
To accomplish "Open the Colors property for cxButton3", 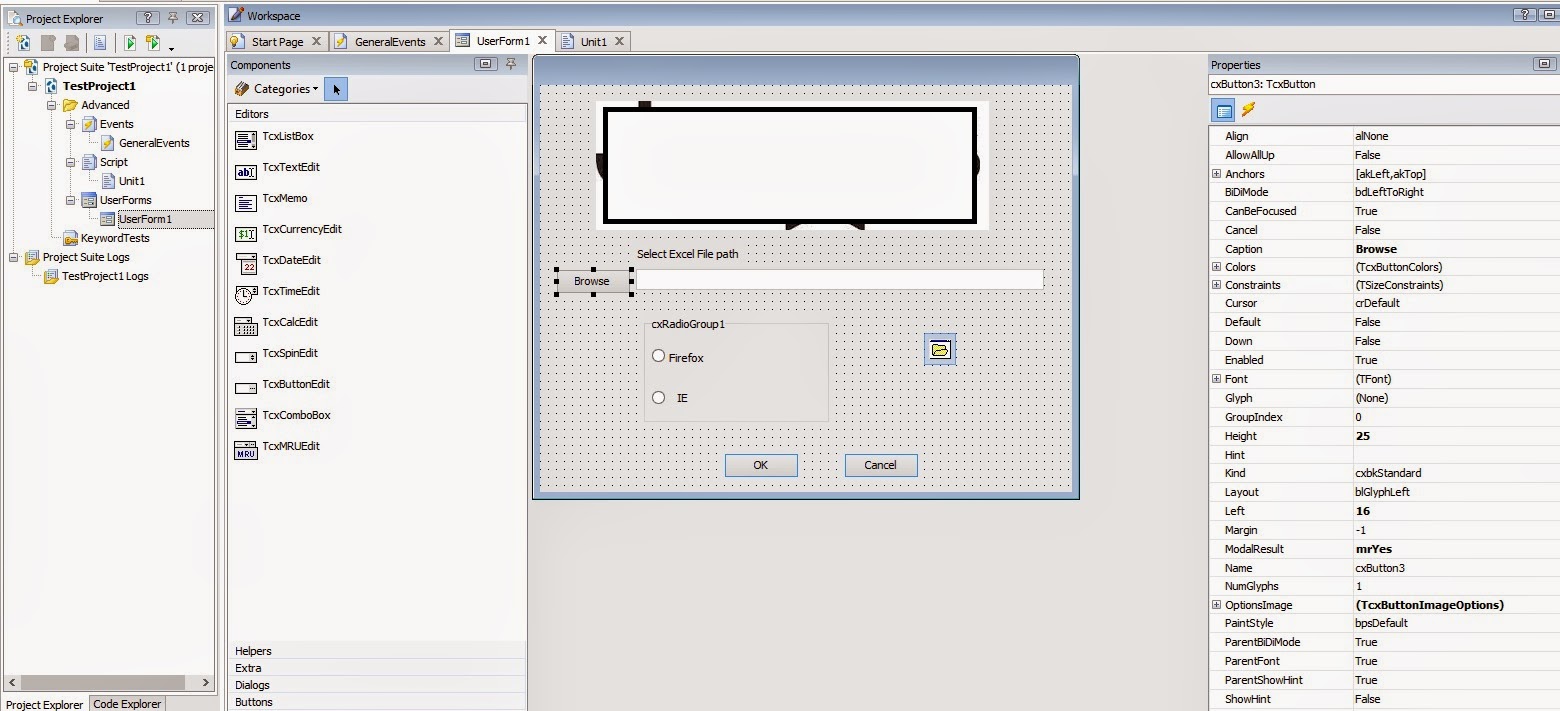I will point(1215,267).
